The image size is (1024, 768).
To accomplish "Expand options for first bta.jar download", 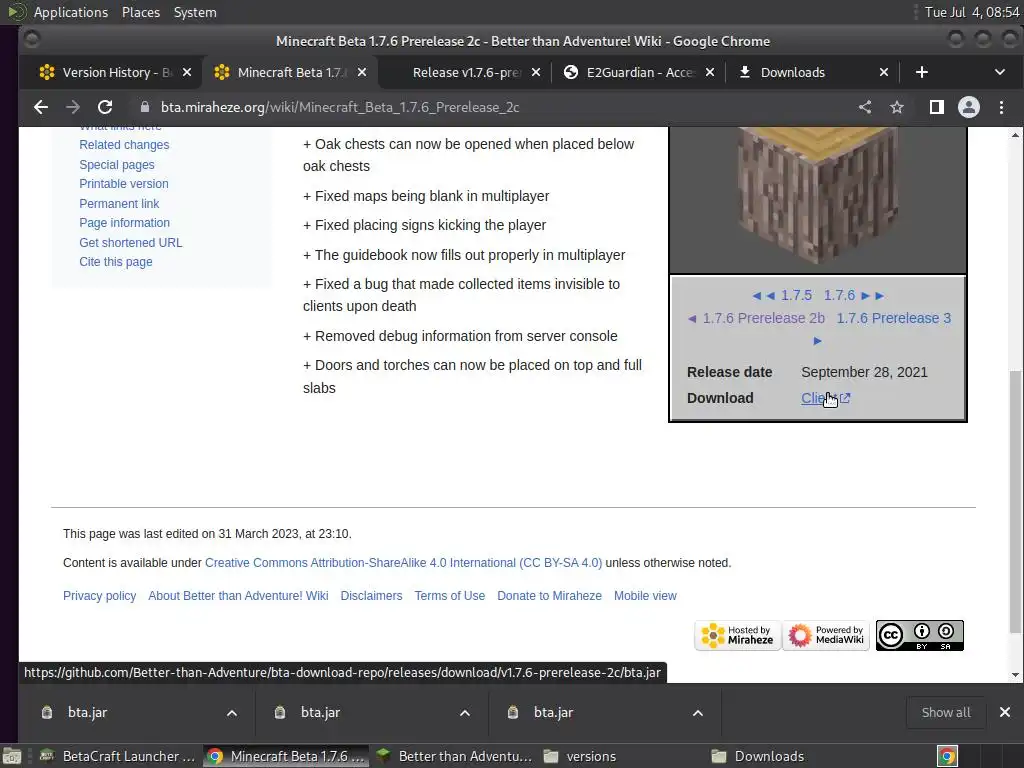I will (232, 712).
